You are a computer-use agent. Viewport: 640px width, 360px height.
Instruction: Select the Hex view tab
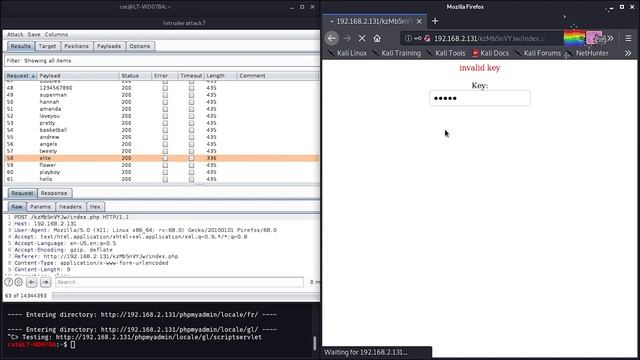95,207
